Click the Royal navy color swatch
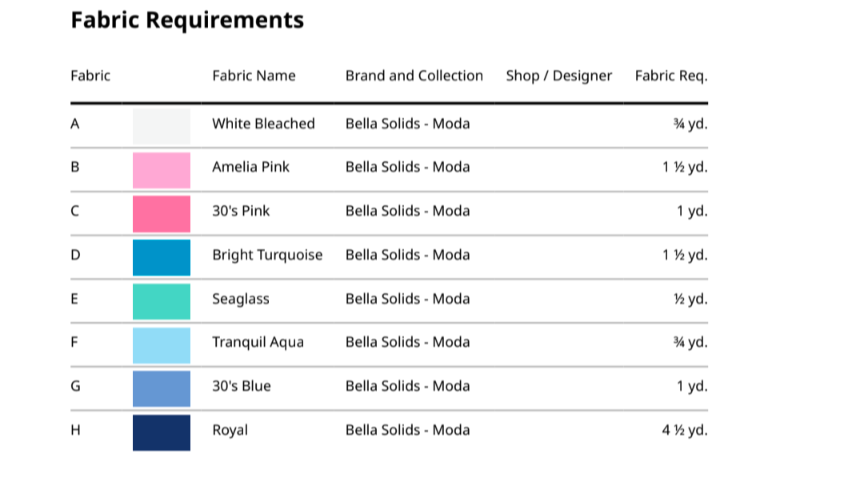 161,432
